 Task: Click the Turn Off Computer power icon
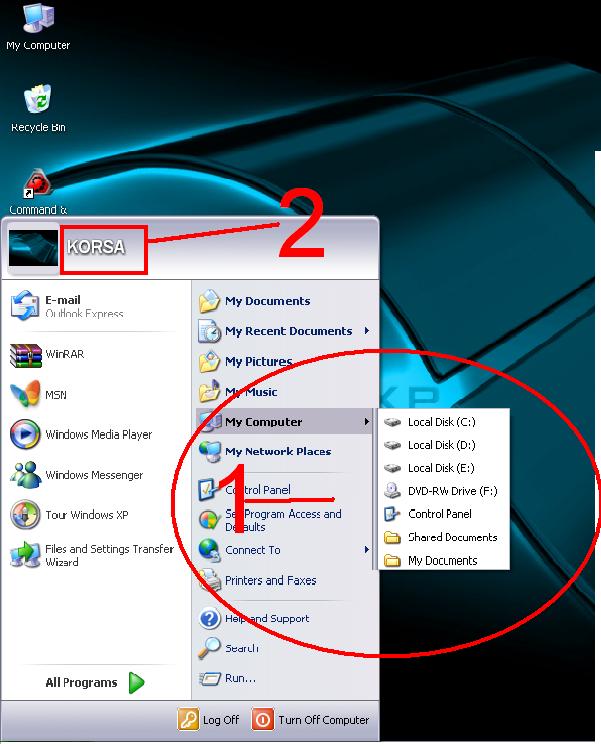(x=263, y=719)
